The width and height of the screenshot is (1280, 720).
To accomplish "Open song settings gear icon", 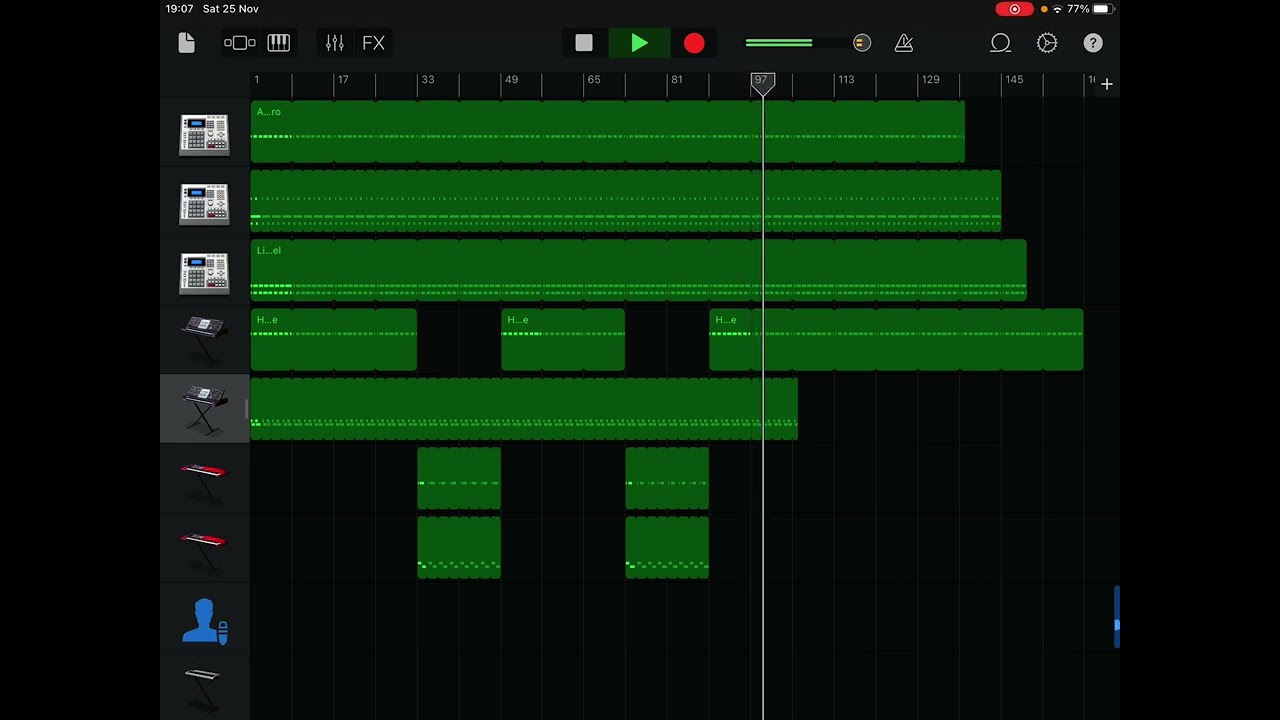I will pyautogui.click(x=1047, y=43).
